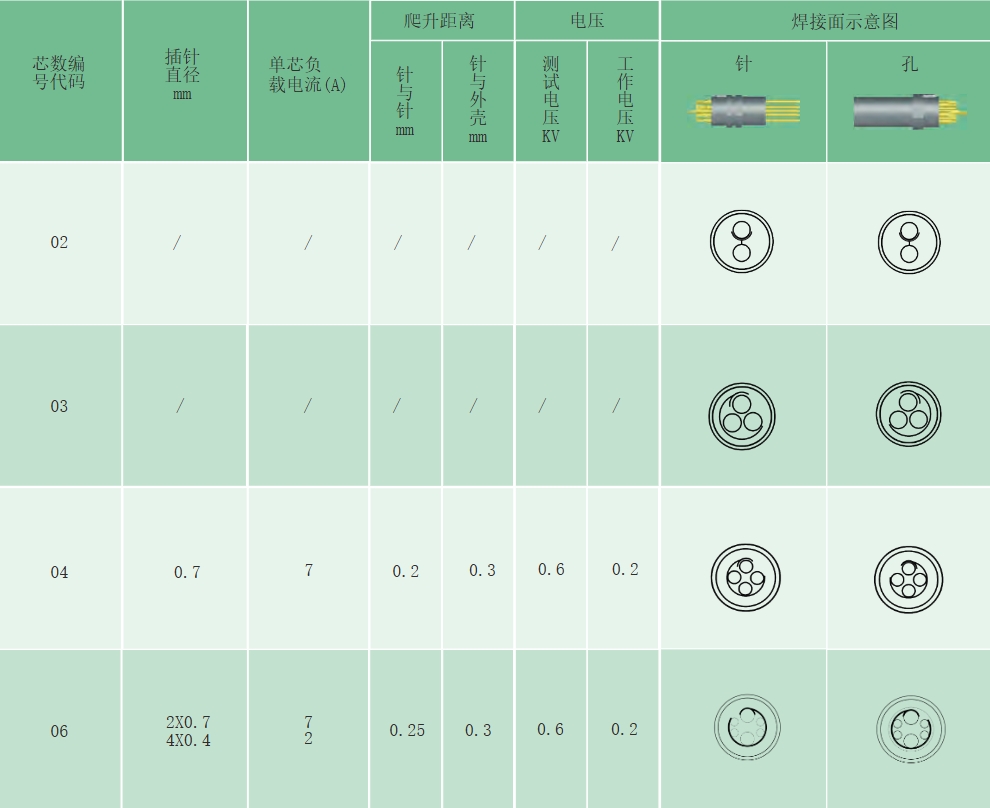Screen dimensions: 990x808
Task: Click the 芯数编号代码 column header
Action: click(x=60, y=74)
